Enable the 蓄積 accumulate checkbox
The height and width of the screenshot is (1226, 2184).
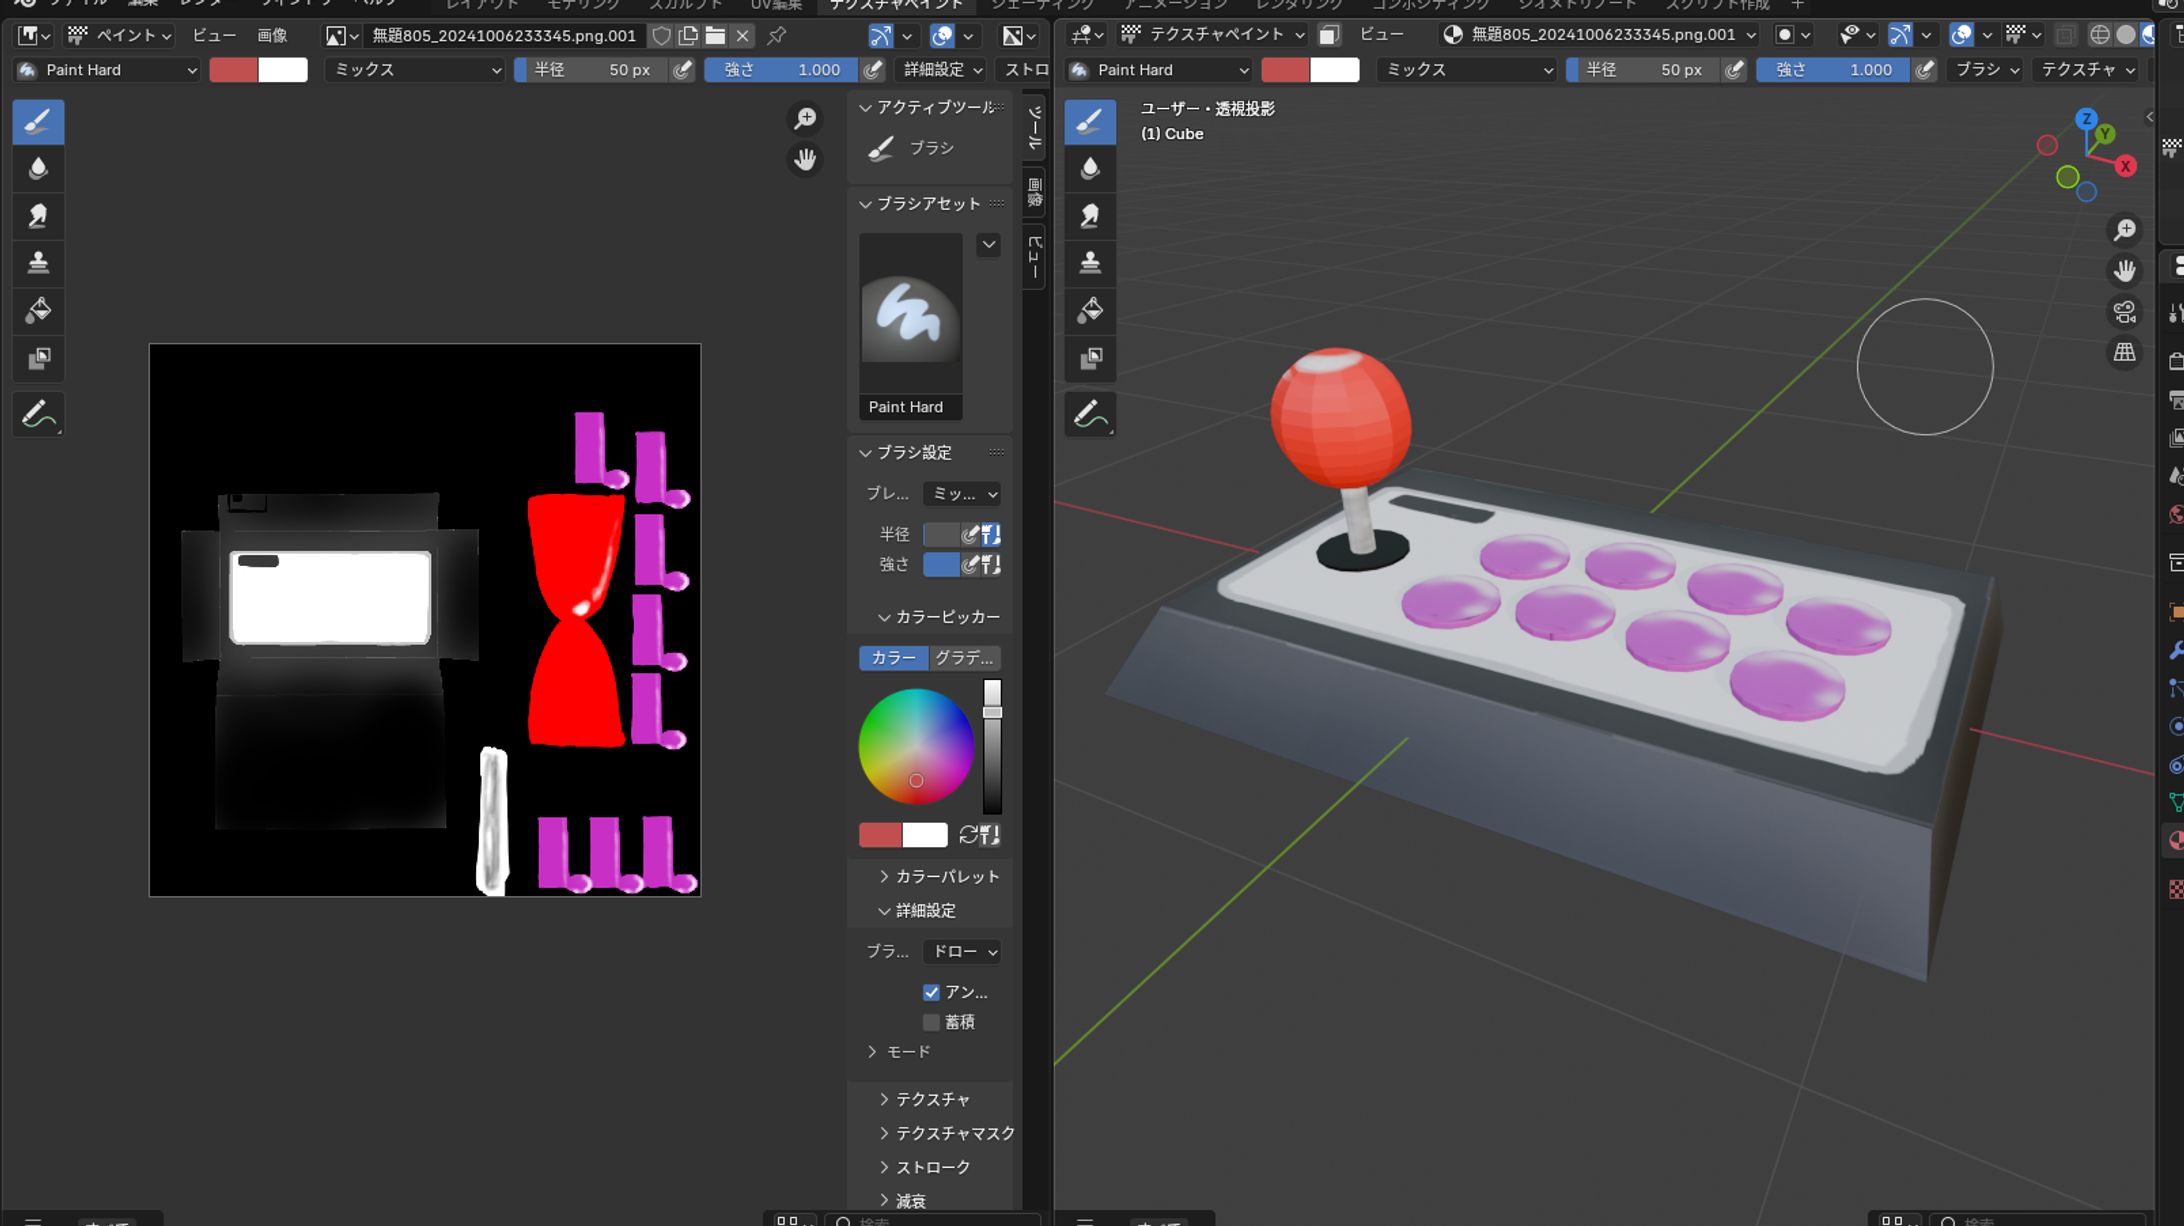(x=931, y=1022)
